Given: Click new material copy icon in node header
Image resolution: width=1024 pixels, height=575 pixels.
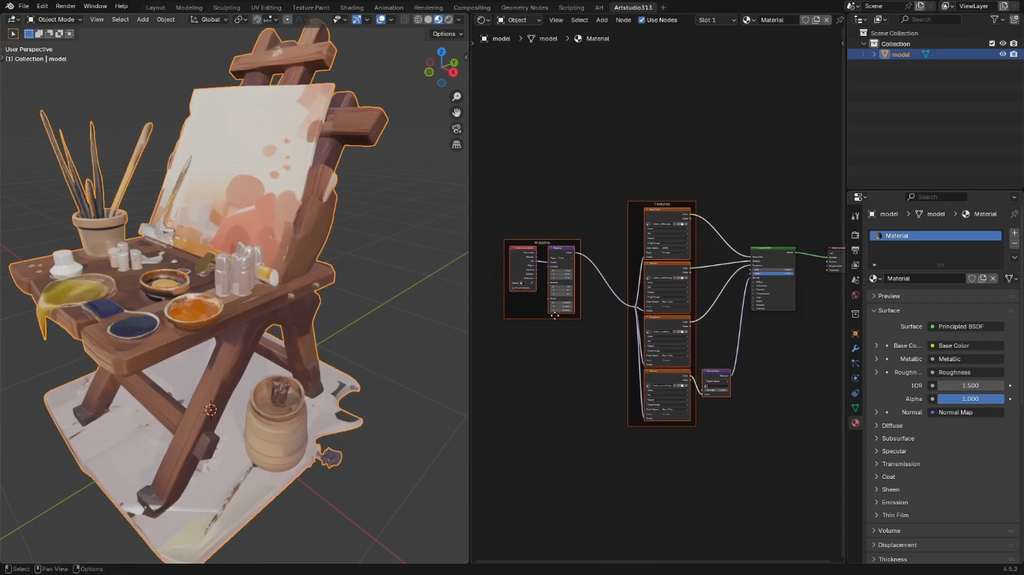Looking at the screenshot, I should pos(816,20).
